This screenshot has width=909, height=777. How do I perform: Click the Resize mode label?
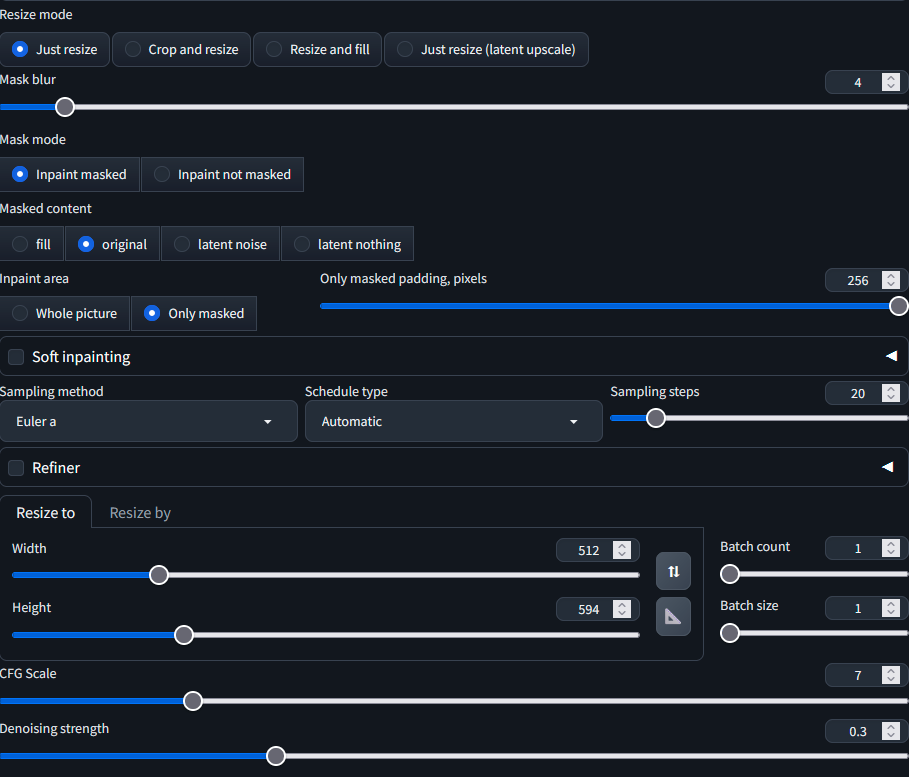point(36,14)
